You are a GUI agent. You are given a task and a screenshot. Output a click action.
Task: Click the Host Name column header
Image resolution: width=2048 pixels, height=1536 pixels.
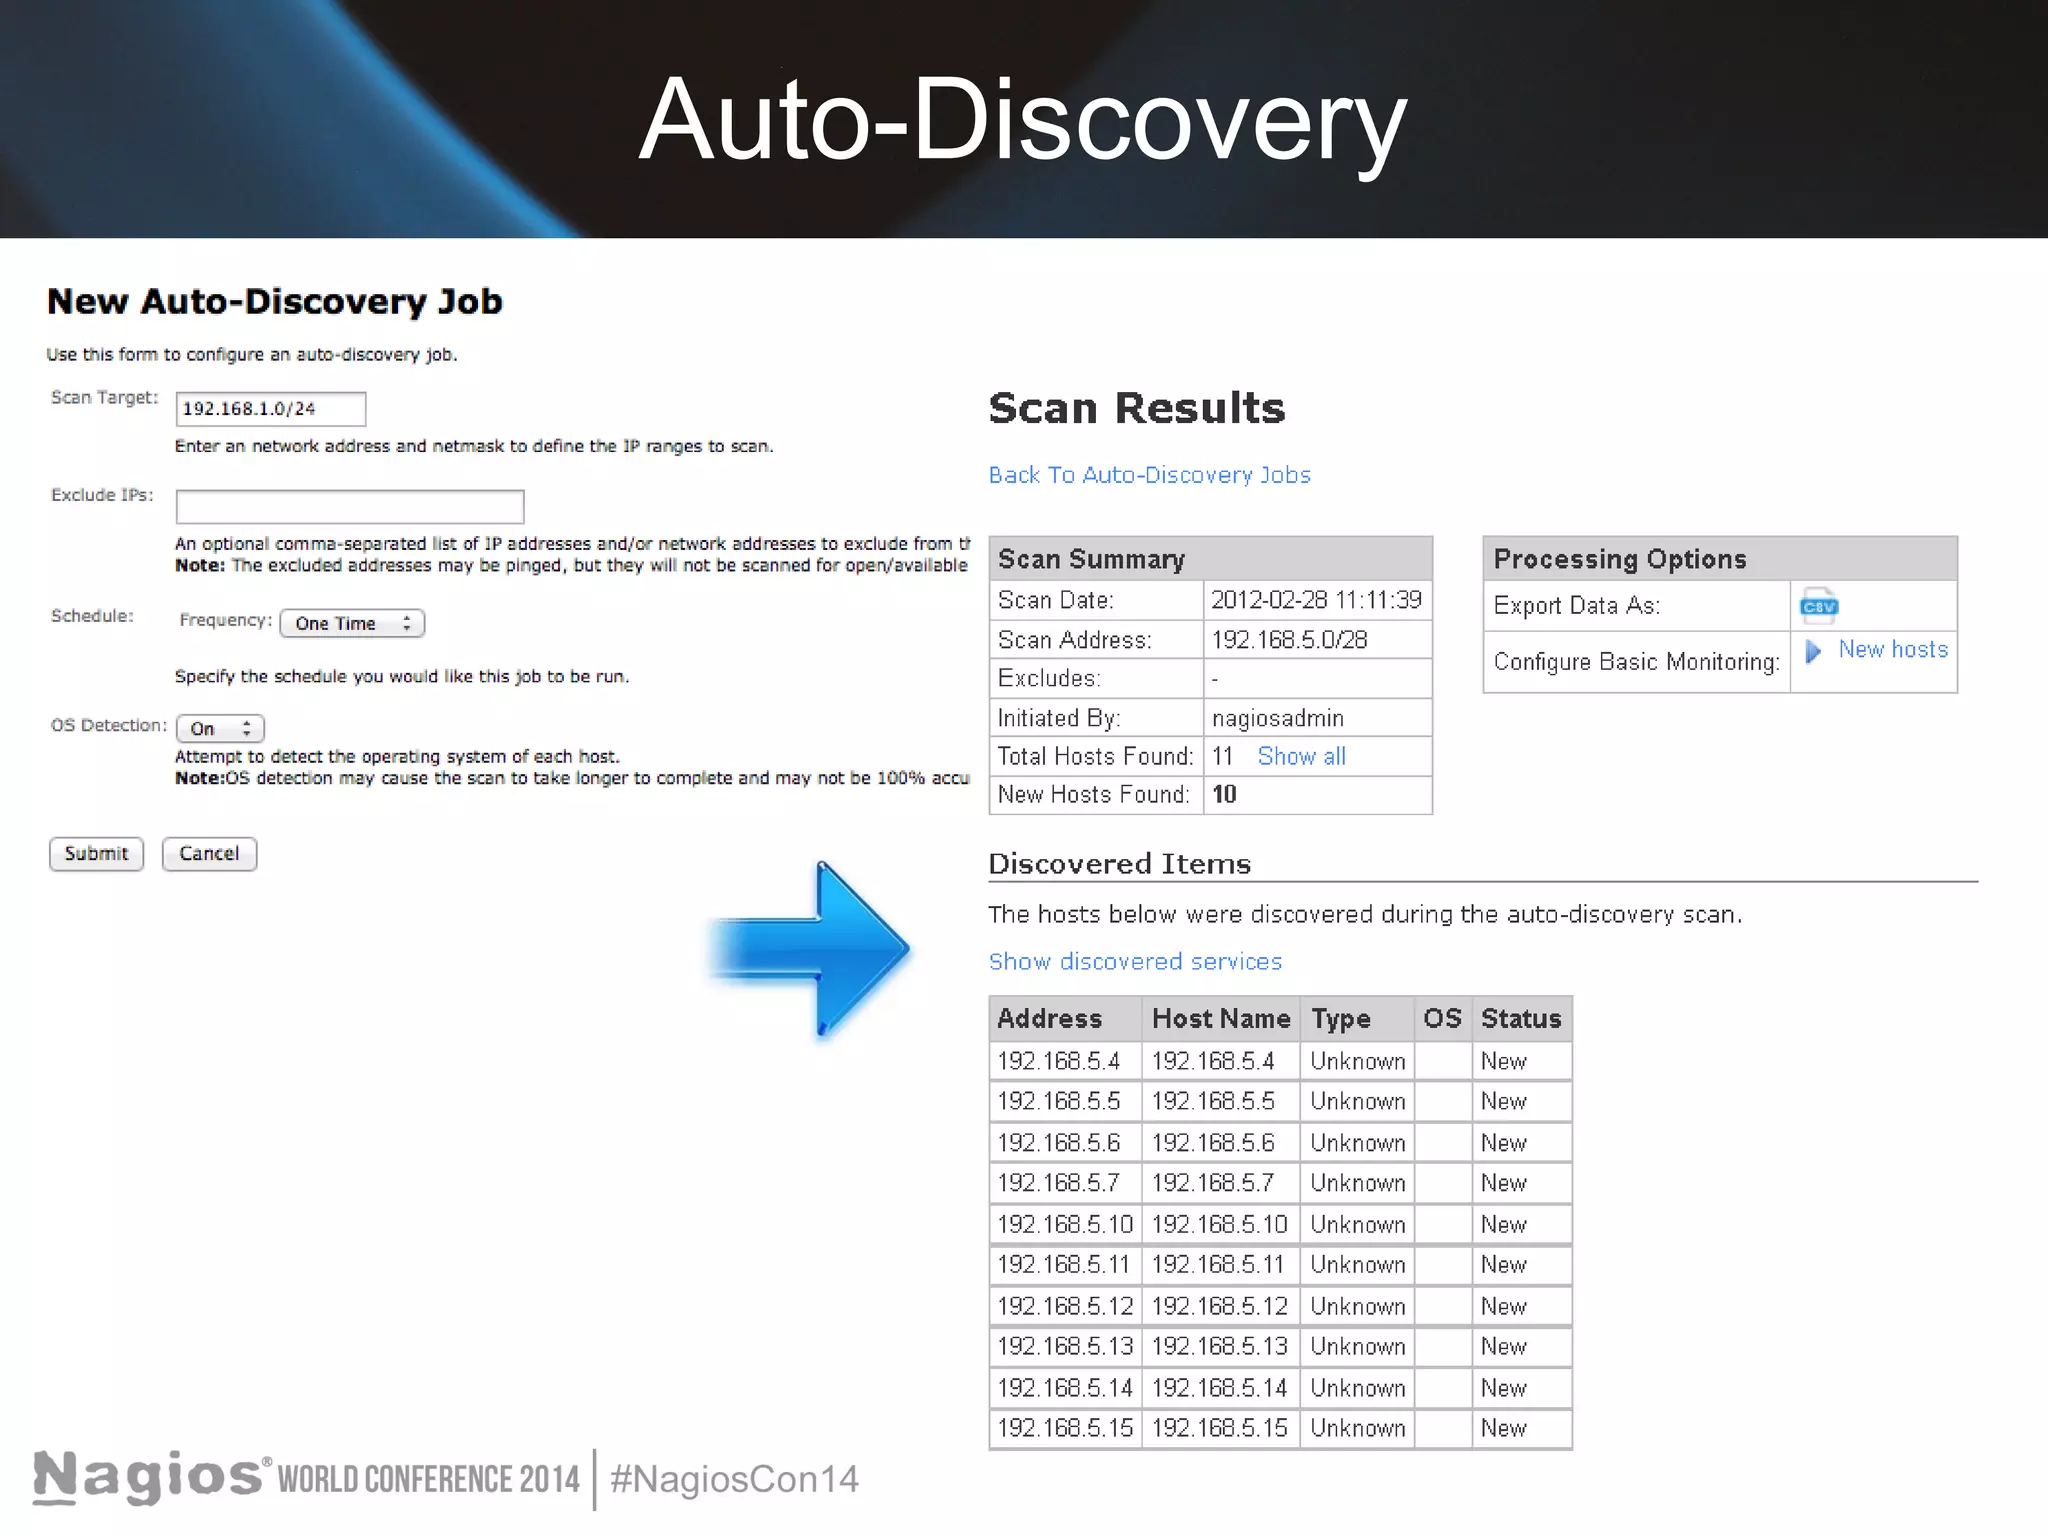pyautogui.click(x=1221, y=1018)
